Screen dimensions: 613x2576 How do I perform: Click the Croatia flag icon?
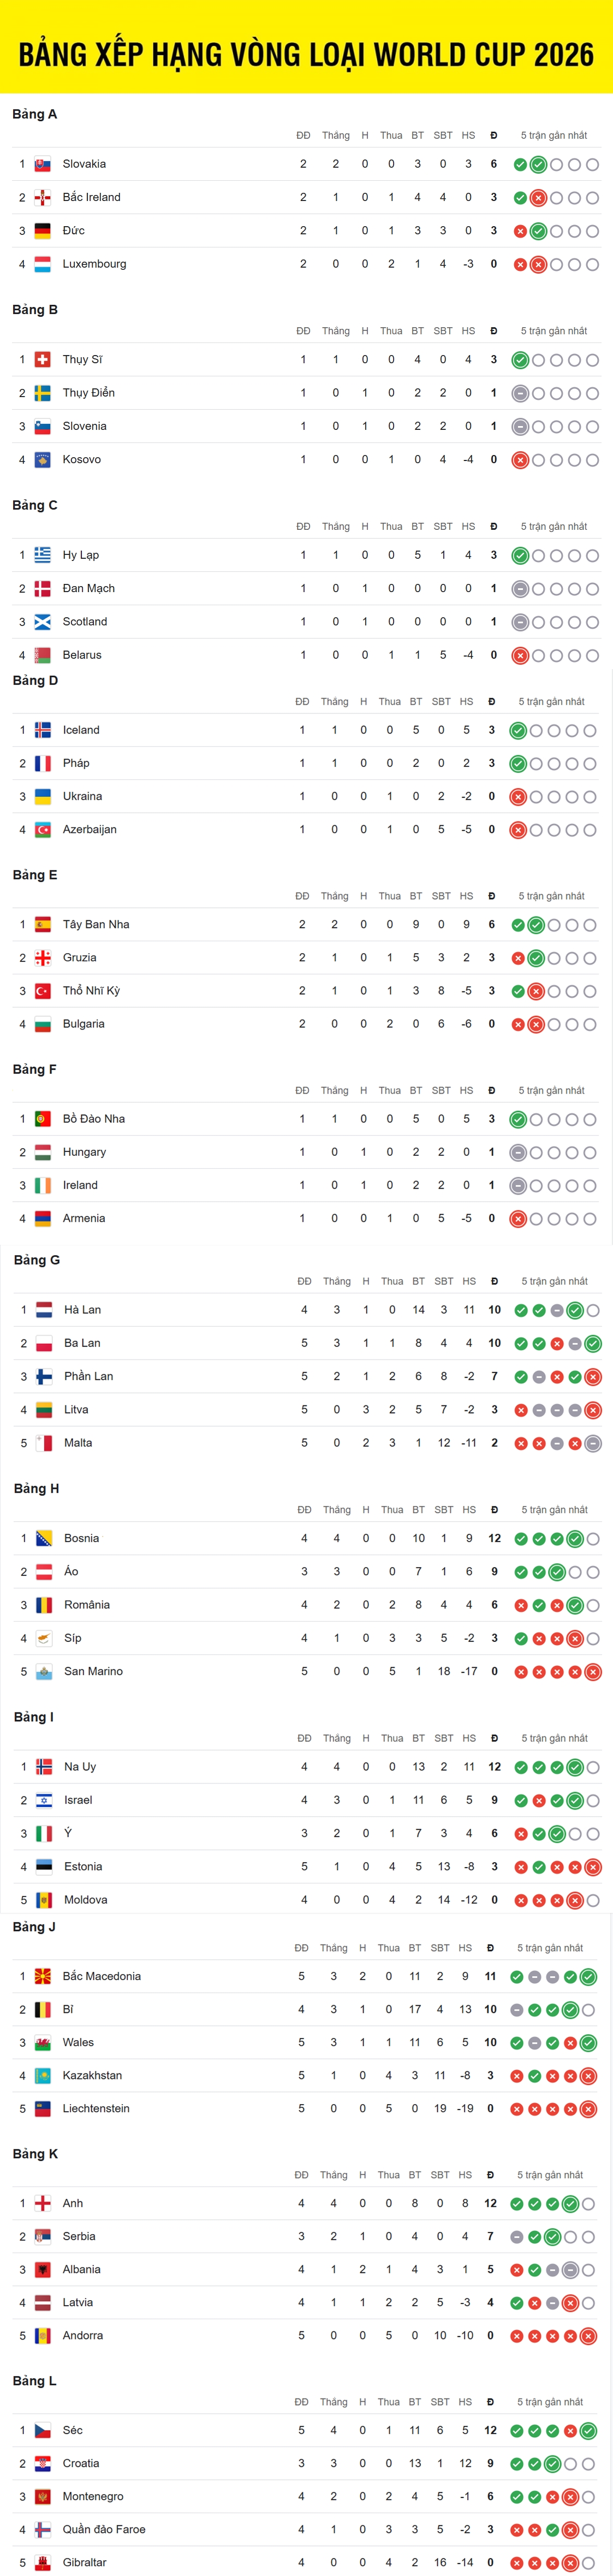(x=43, y=2463)
